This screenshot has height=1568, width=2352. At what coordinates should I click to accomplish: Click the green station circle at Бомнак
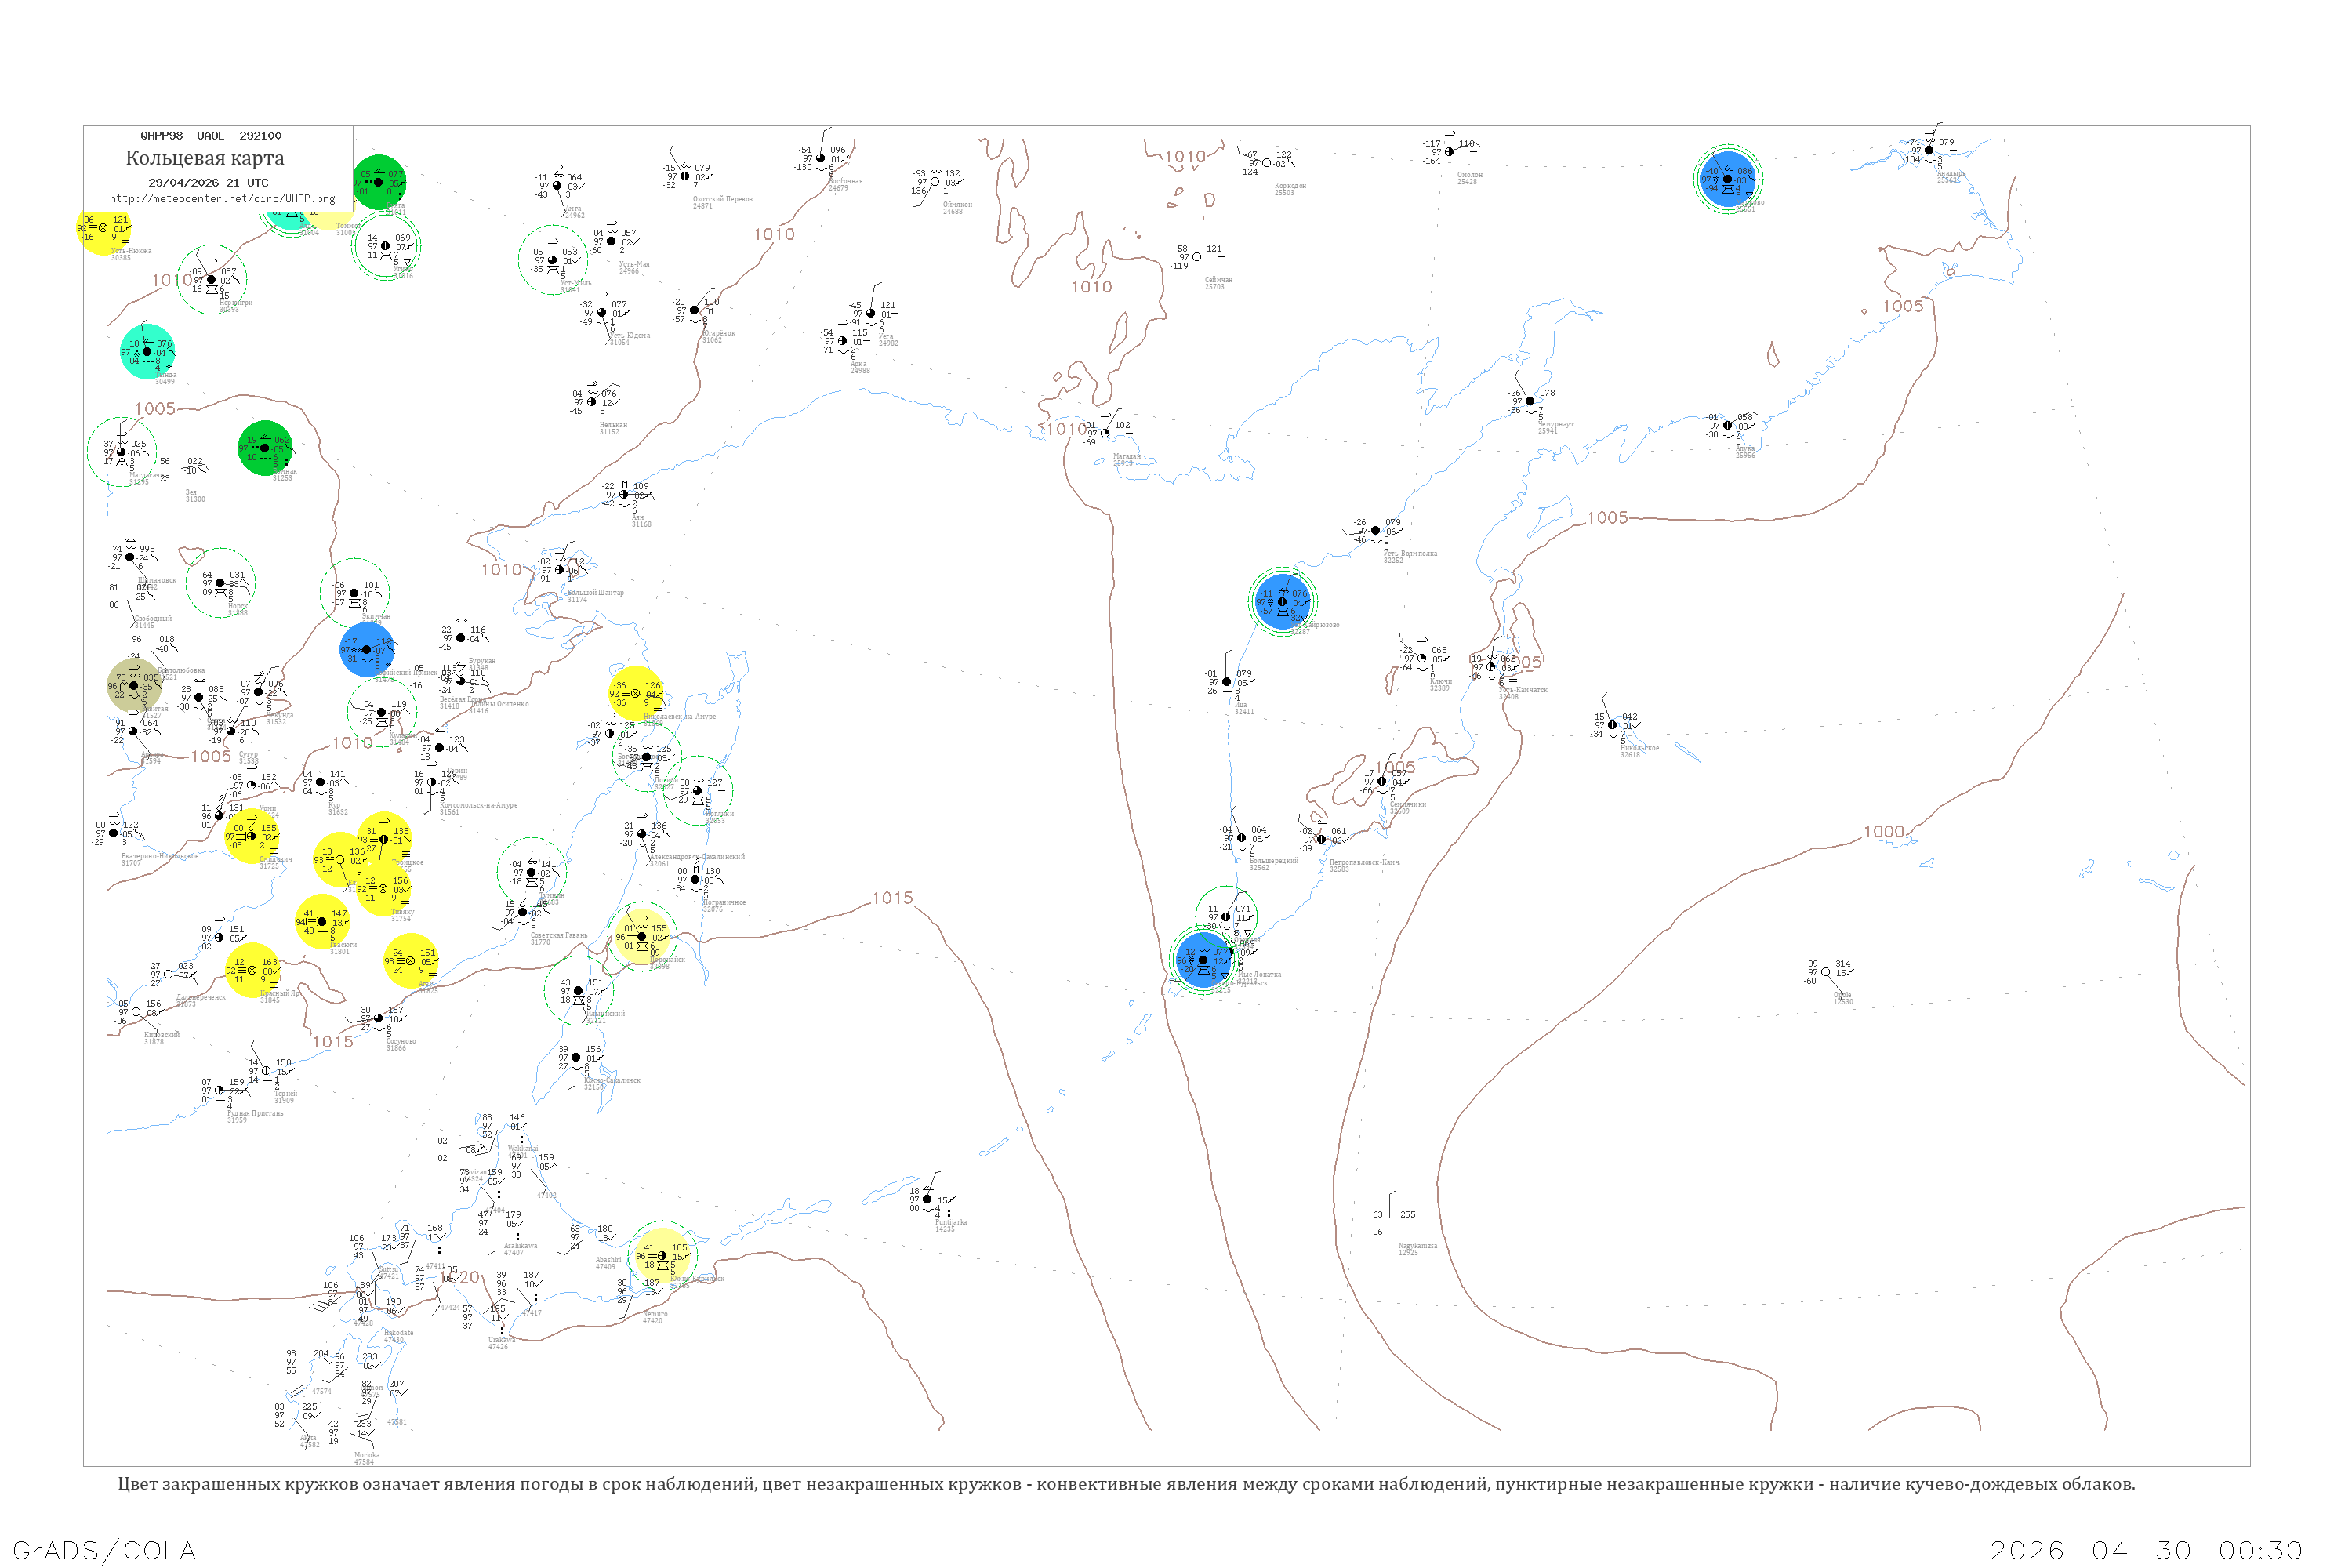265,448
